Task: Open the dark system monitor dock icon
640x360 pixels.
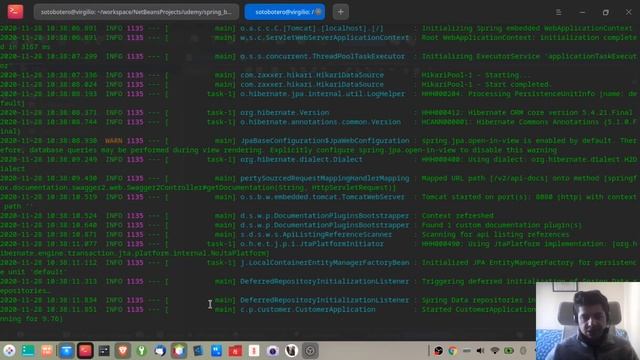Action: (104, 351)
